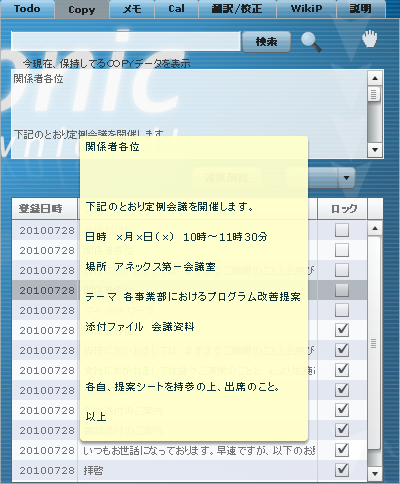Click tooltip line 各自、提案シートを持参の上
This screenshot has width=400, height=484.
(x=182, y=387)
